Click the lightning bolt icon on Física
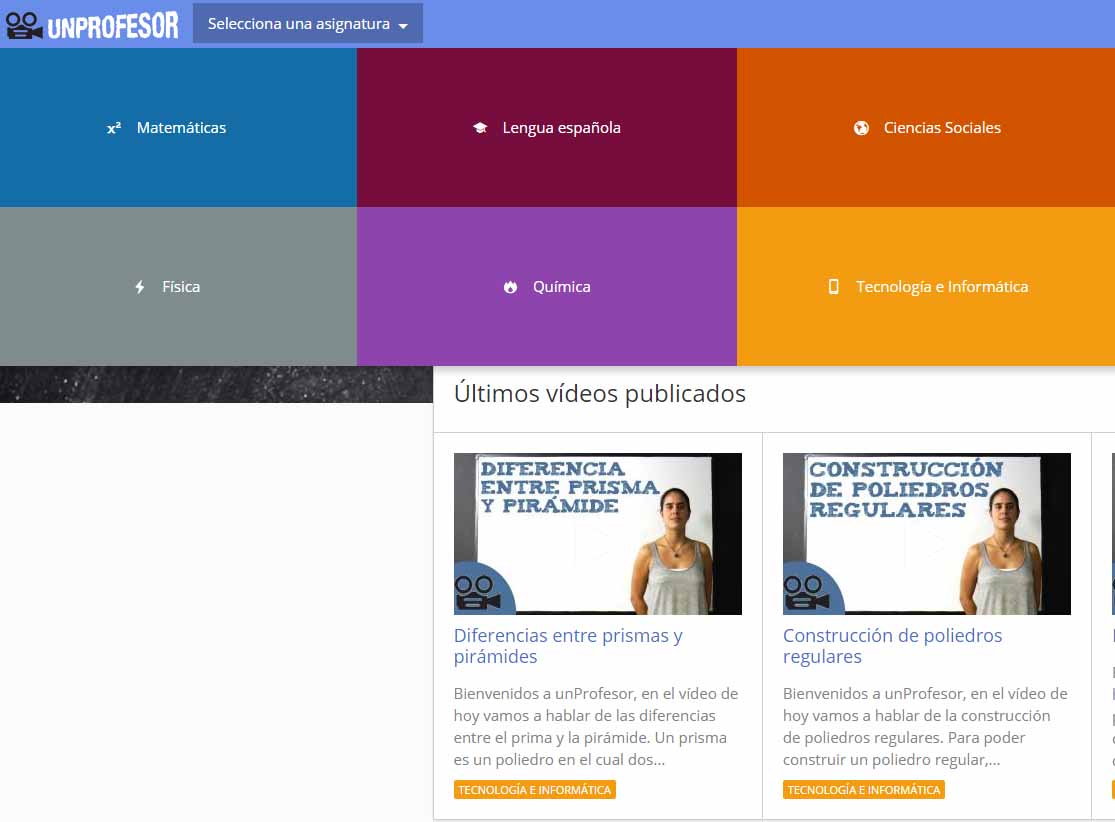This screenshot has width=1115, height=822. point(140,286)
